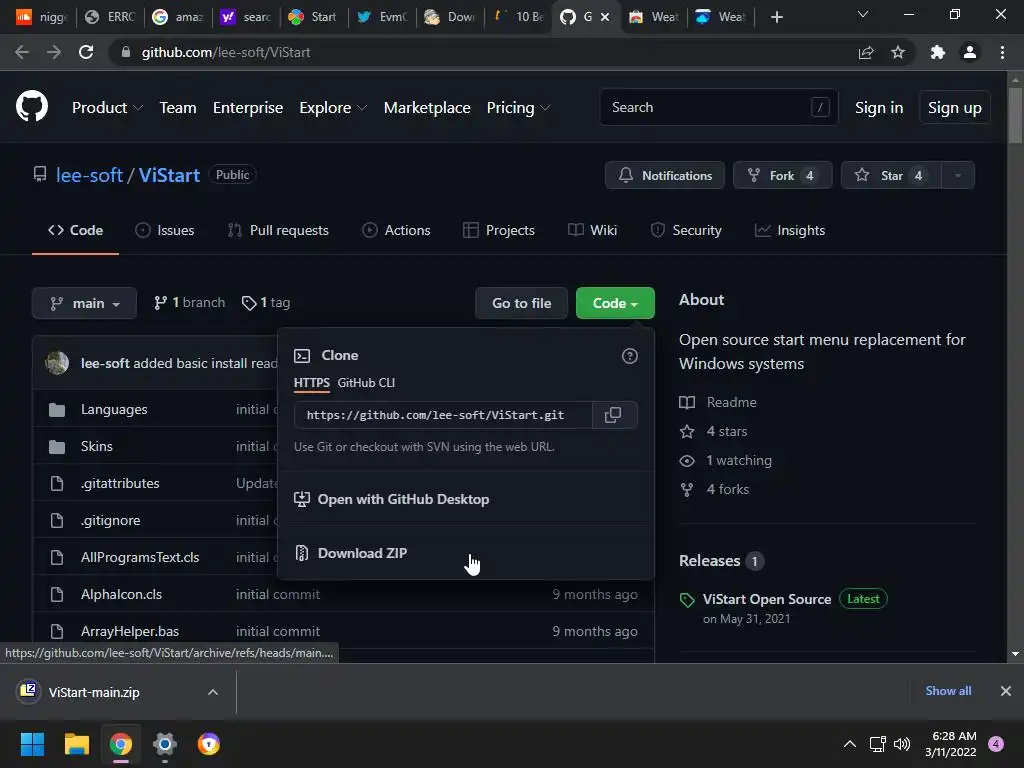This screenshot has width=1024, height=768.
Task: Open Settings gear in the taskbar
Action: point(165,744)
